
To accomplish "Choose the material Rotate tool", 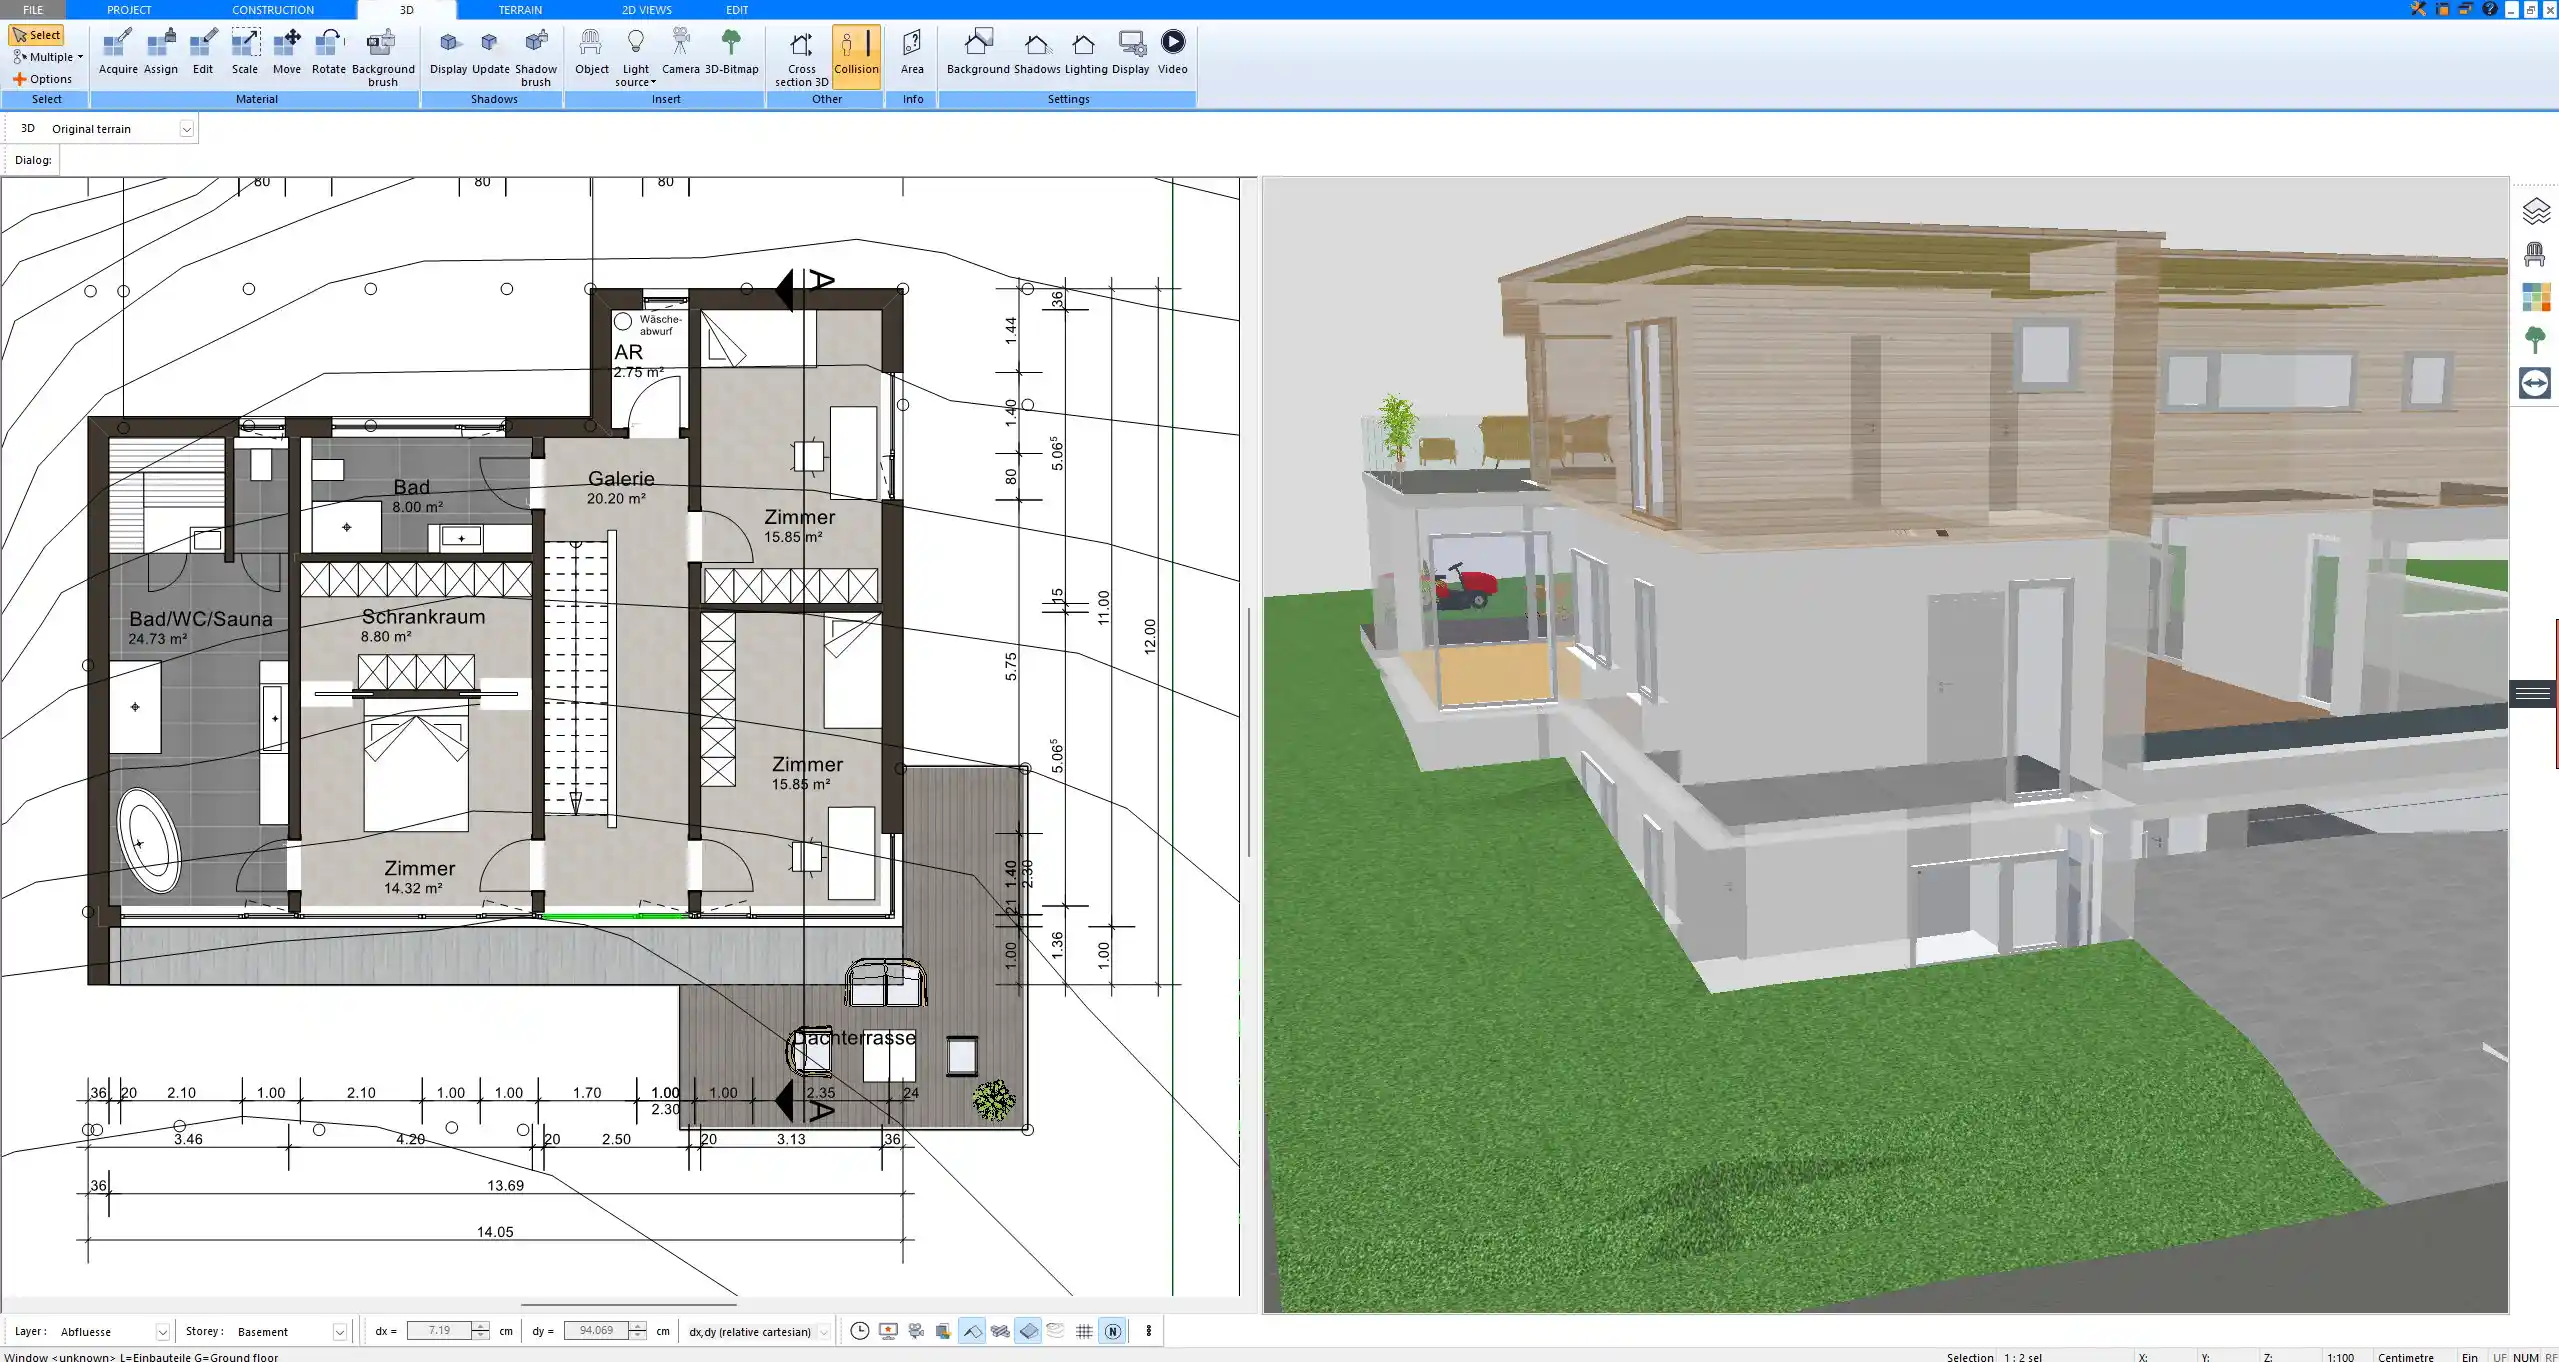I will [329, 52].
